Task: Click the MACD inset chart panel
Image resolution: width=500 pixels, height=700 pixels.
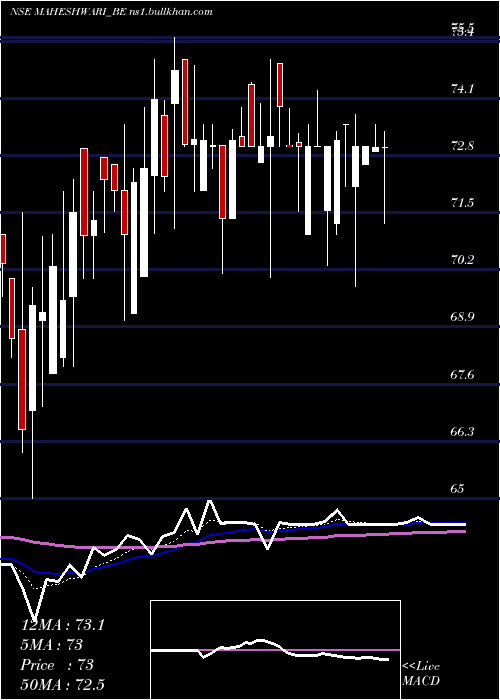Action: point(275,650)
